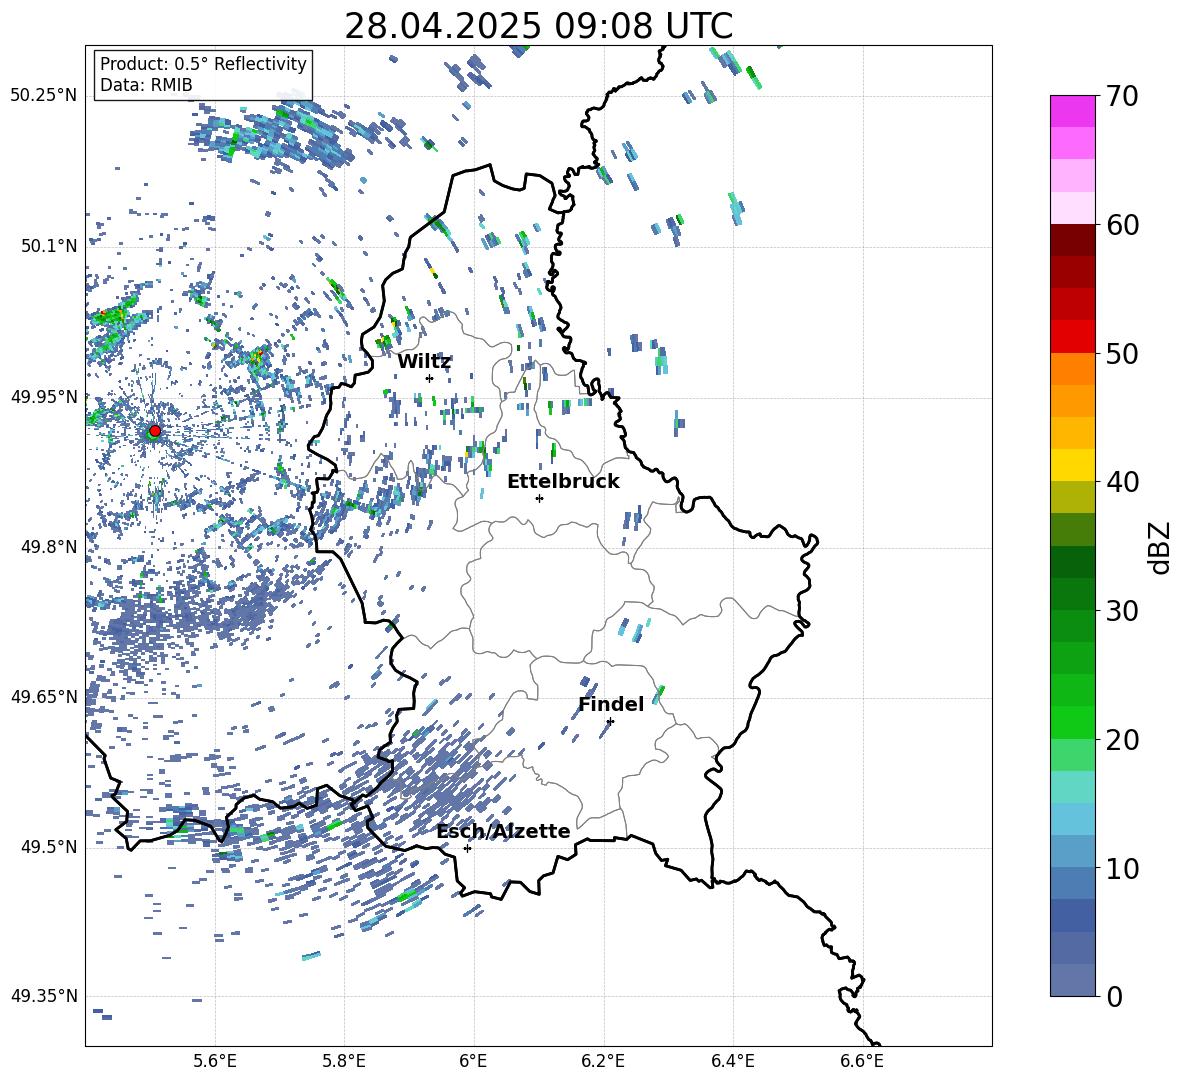Click the 40 tick on the colorbar
This screenshot has height=1081, width=1184.
[1122, 482]
